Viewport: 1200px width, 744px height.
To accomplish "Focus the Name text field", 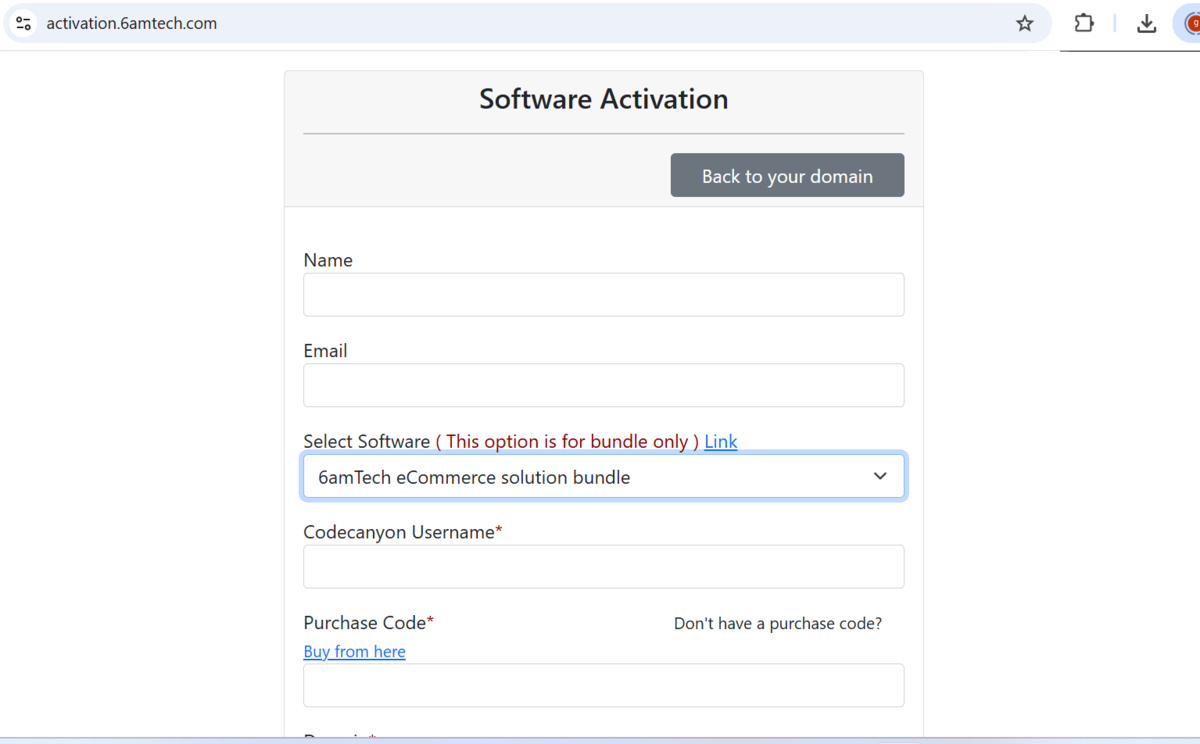I will [603, 295].
